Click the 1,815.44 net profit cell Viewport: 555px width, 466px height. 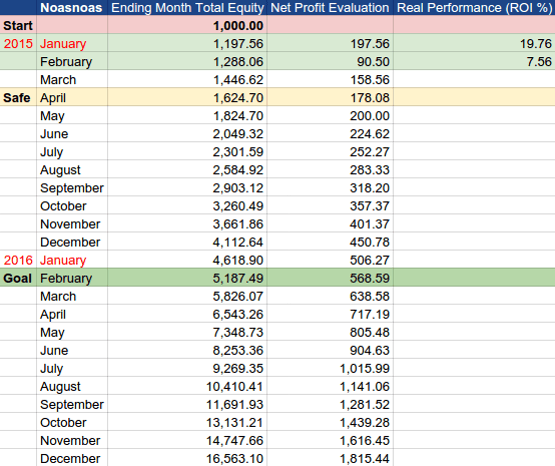330,458
